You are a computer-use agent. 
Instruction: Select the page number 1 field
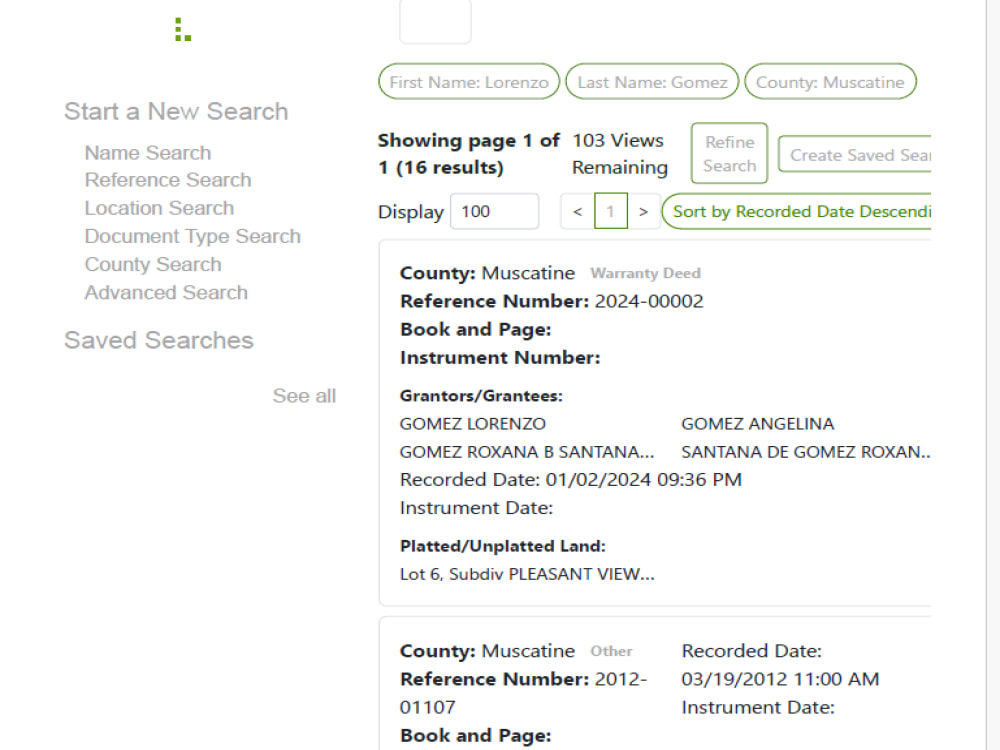point(610,211)
